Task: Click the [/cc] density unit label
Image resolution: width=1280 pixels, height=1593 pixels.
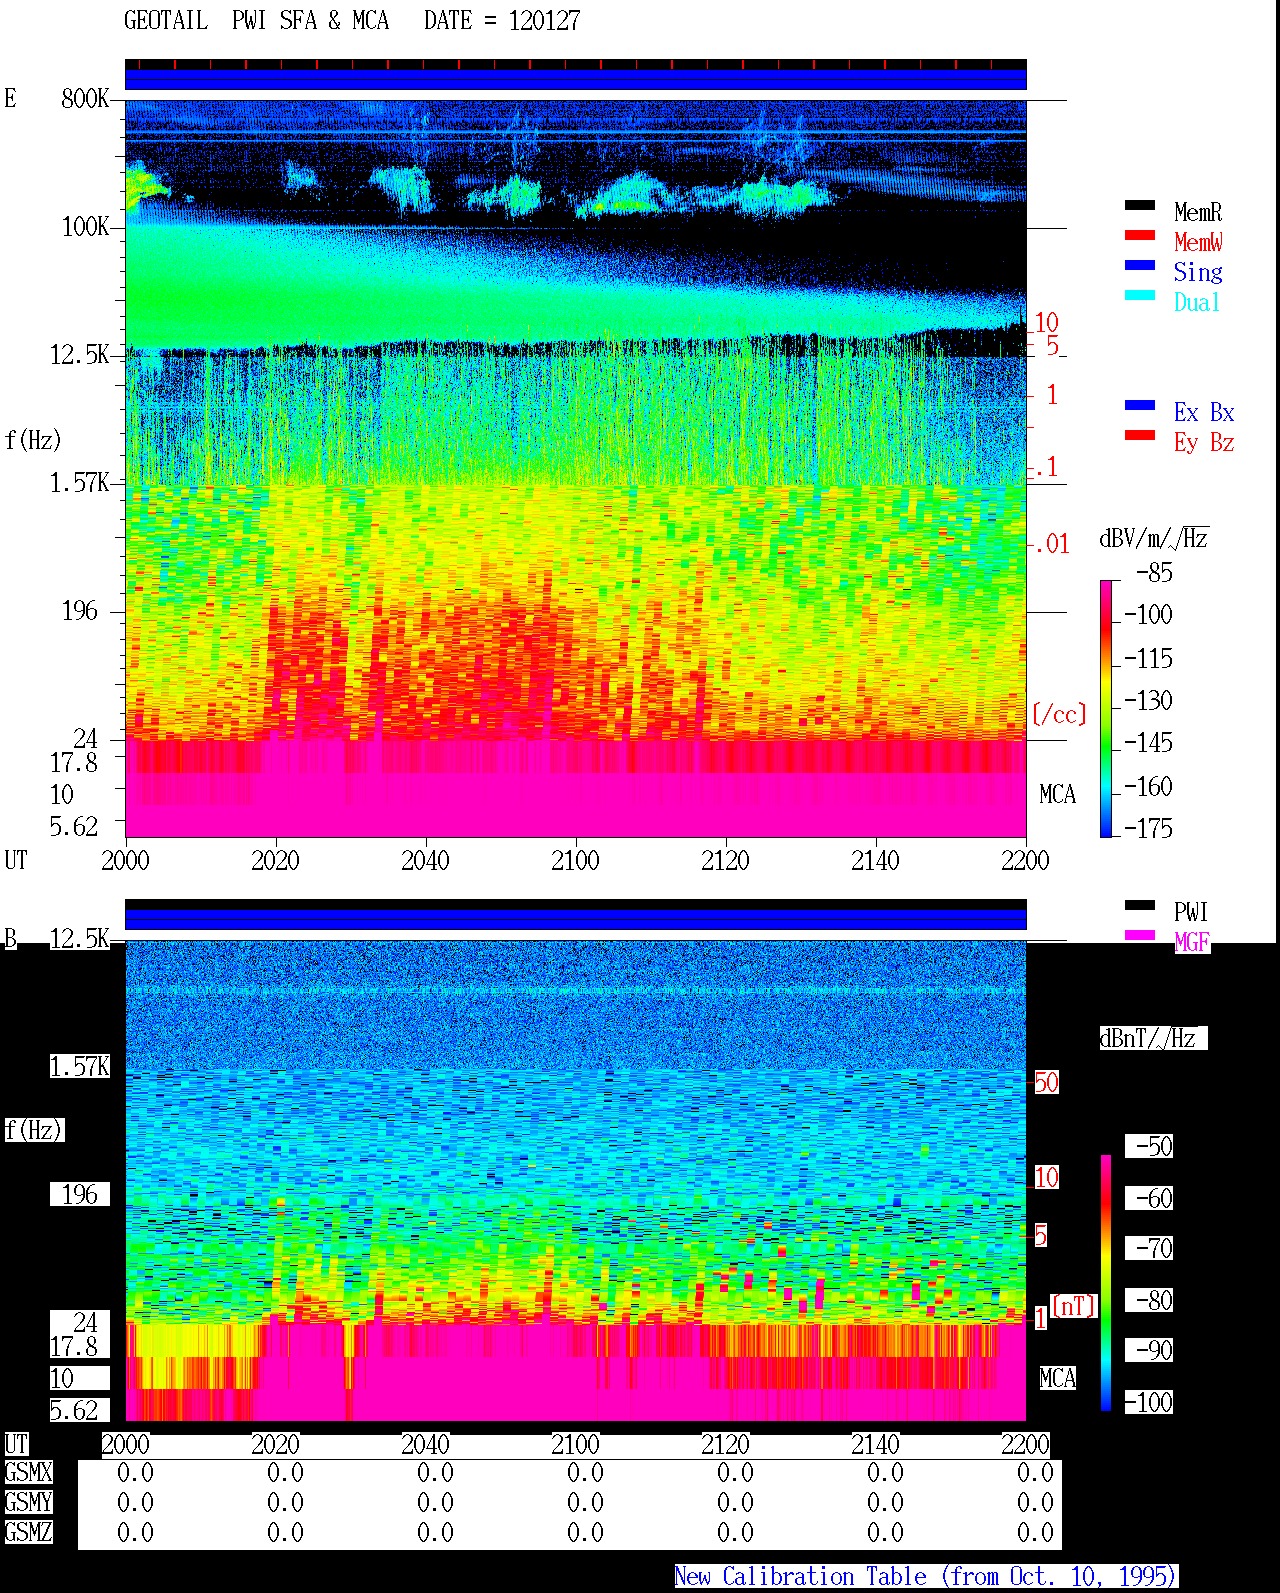Action: click(x=1059, y=714)
